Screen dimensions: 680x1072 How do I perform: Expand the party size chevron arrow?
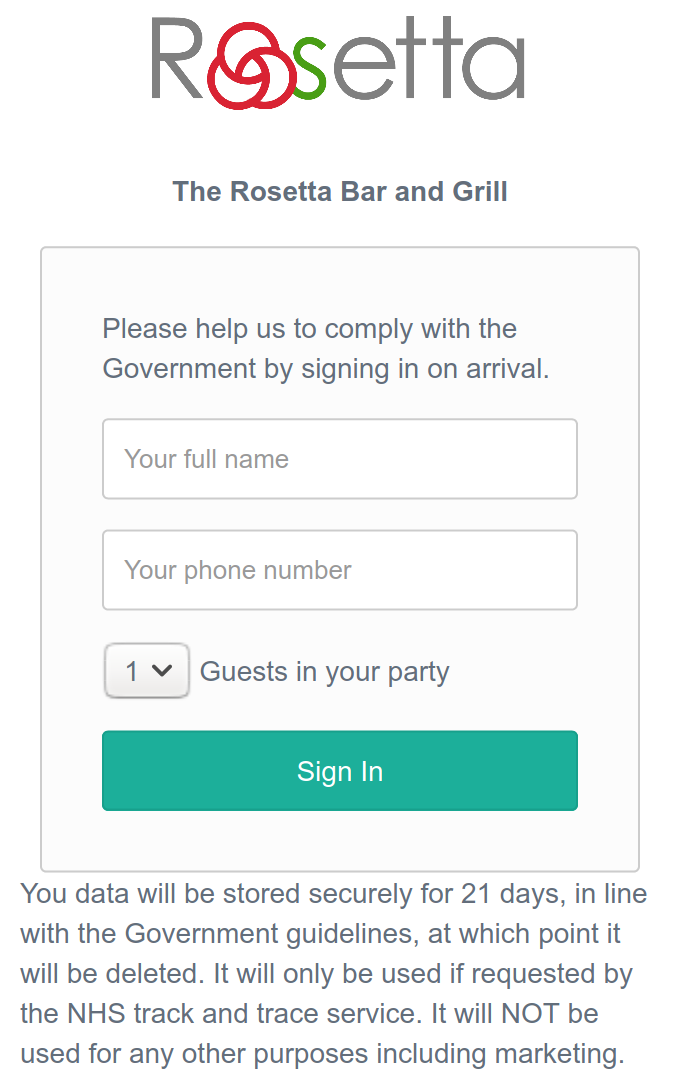click(x=163, y=671)
